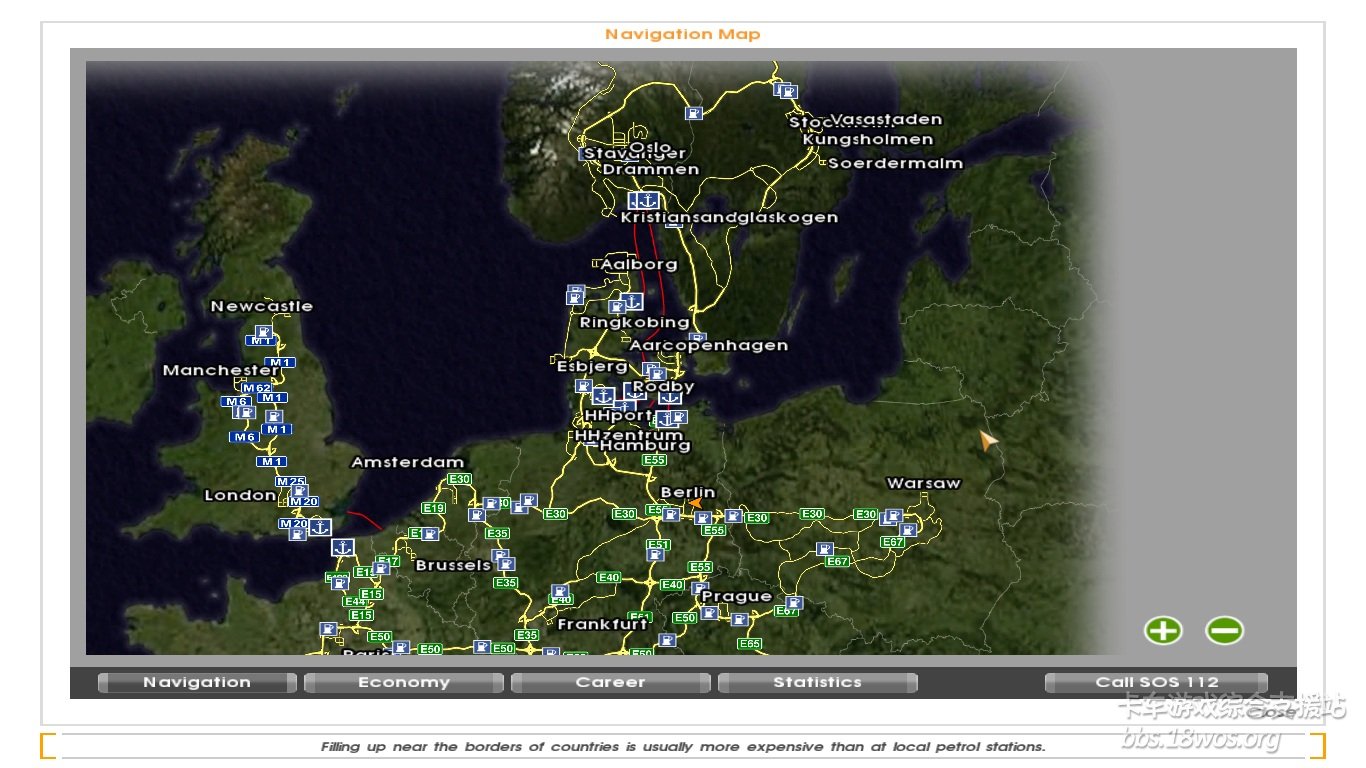Click the fuel station icon below Newcastle

click(x=263, y=332)
